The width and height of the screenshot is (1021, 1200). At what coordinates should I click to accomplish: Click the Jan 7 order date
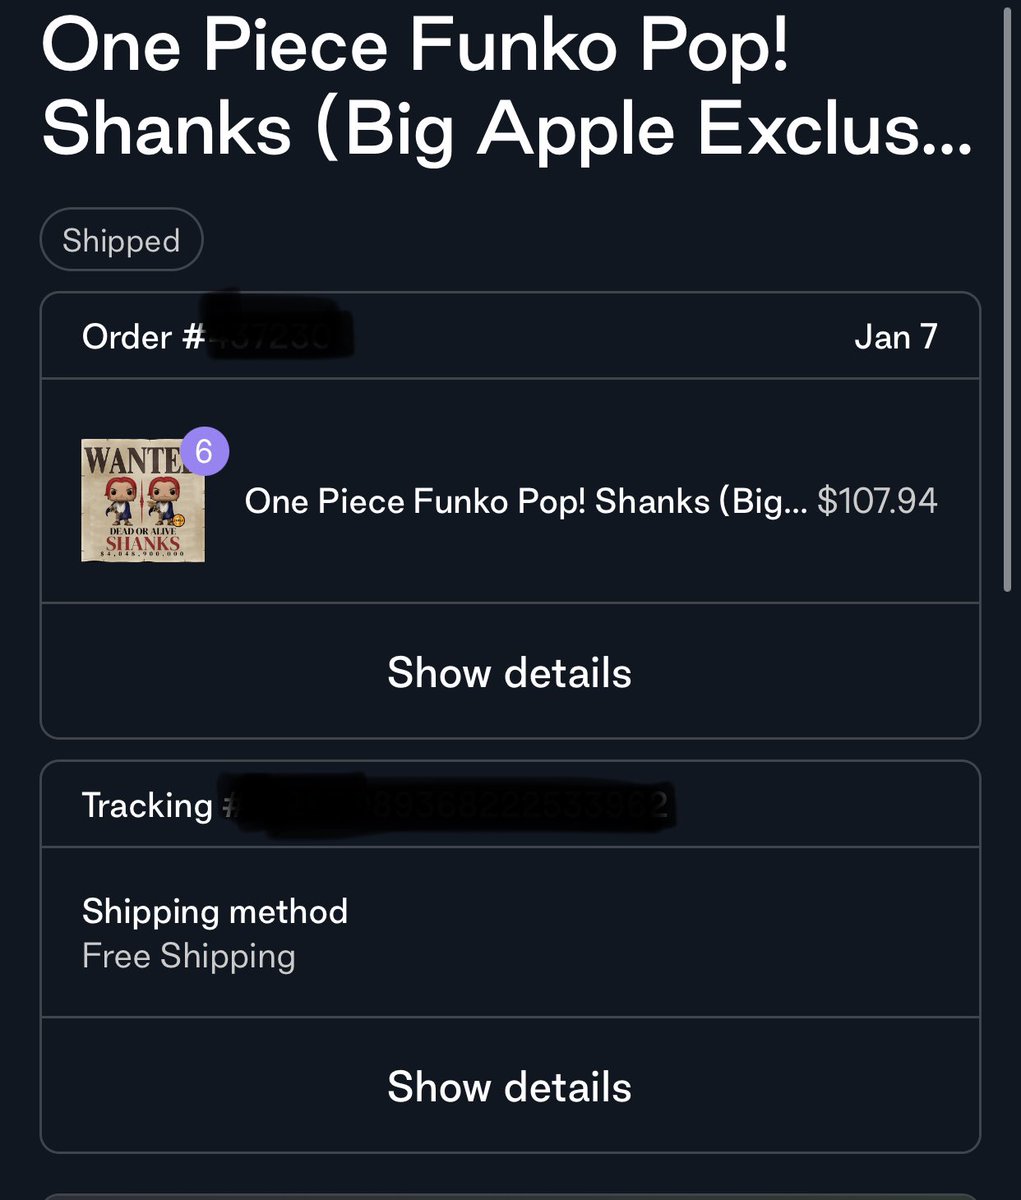pyautogui.click(x=896, y=337)
